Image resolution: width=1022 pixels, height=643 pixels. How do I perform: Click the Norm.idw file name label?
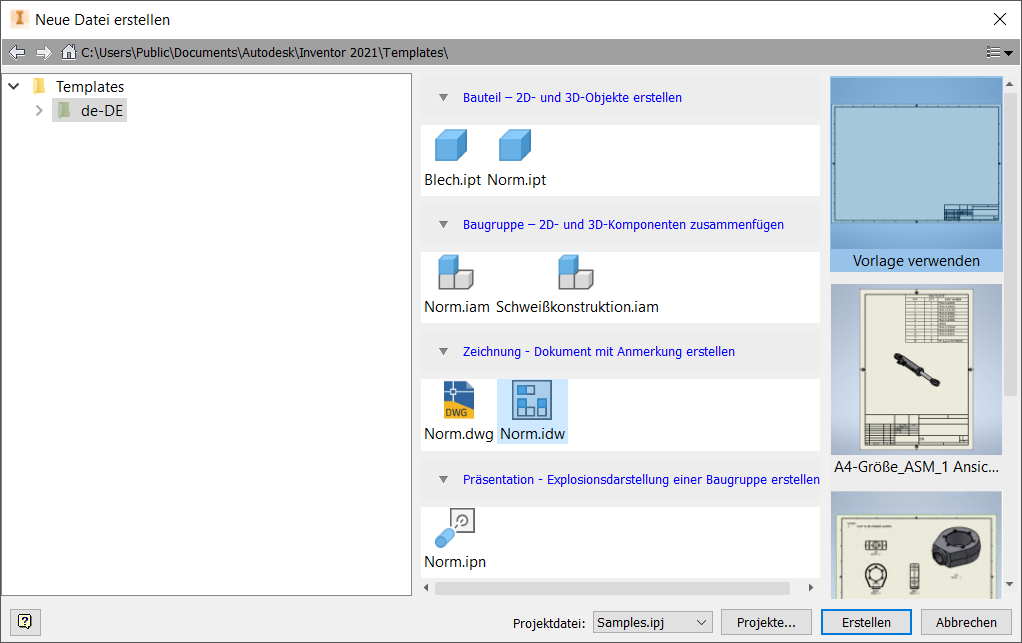(533, 434)
